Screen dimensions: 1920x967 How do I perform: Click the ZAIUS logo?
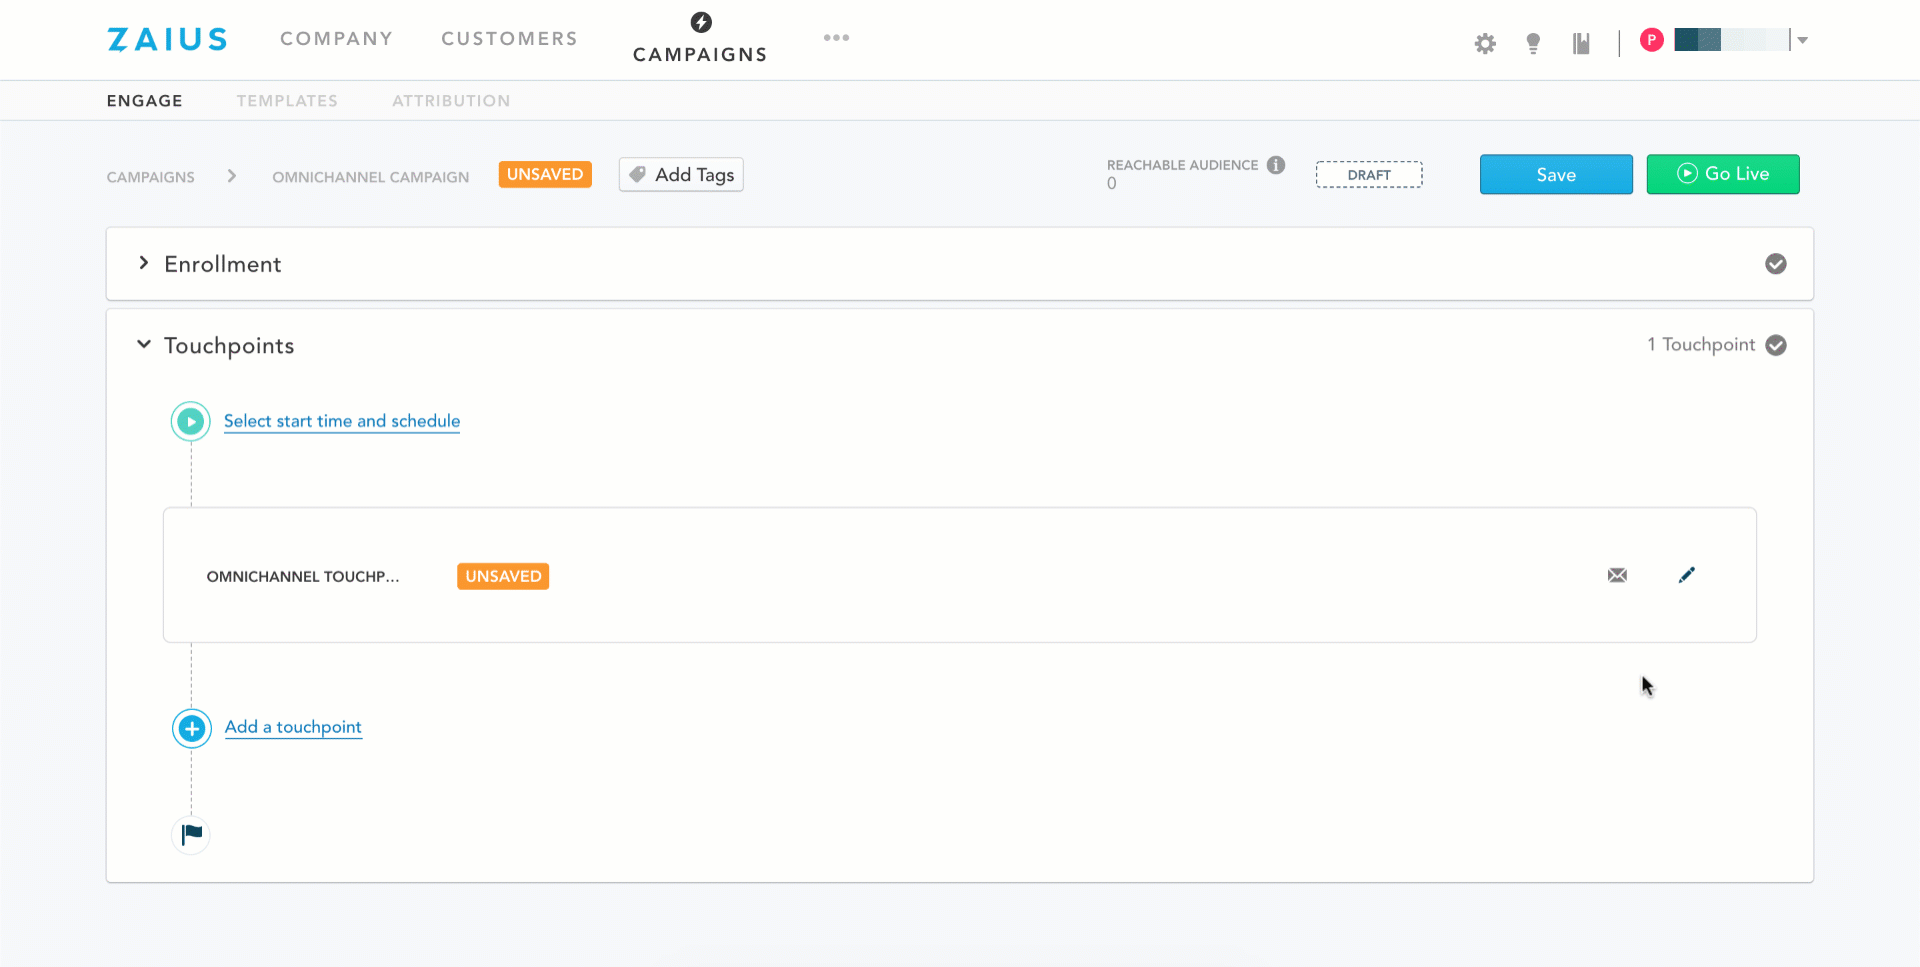click(168, 39)
